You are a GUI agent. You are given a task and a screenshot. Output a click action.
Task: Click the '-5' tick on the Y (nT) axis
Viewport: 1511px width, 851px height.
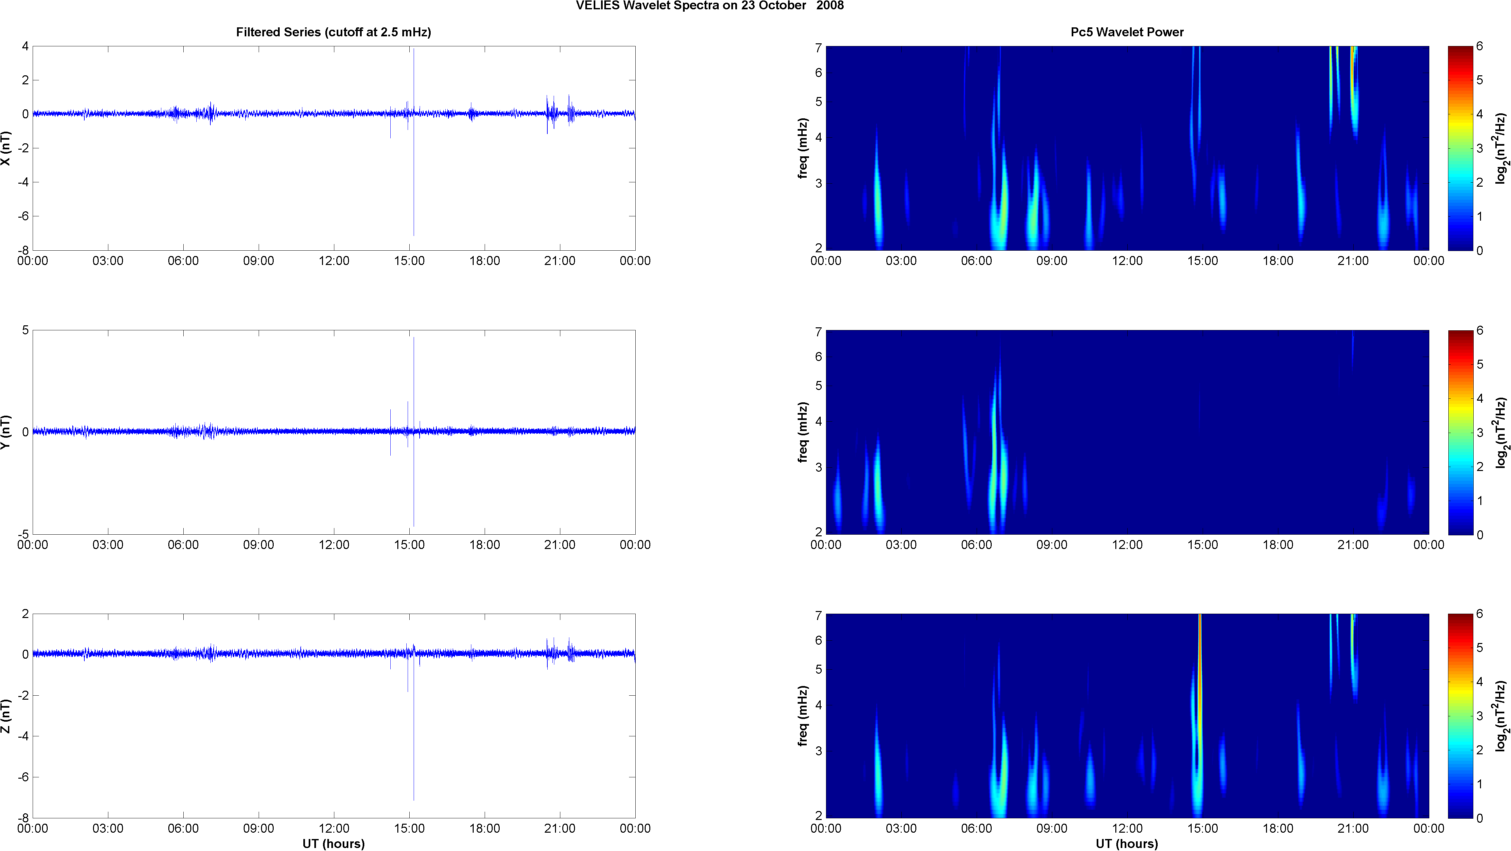click(22, 534)
